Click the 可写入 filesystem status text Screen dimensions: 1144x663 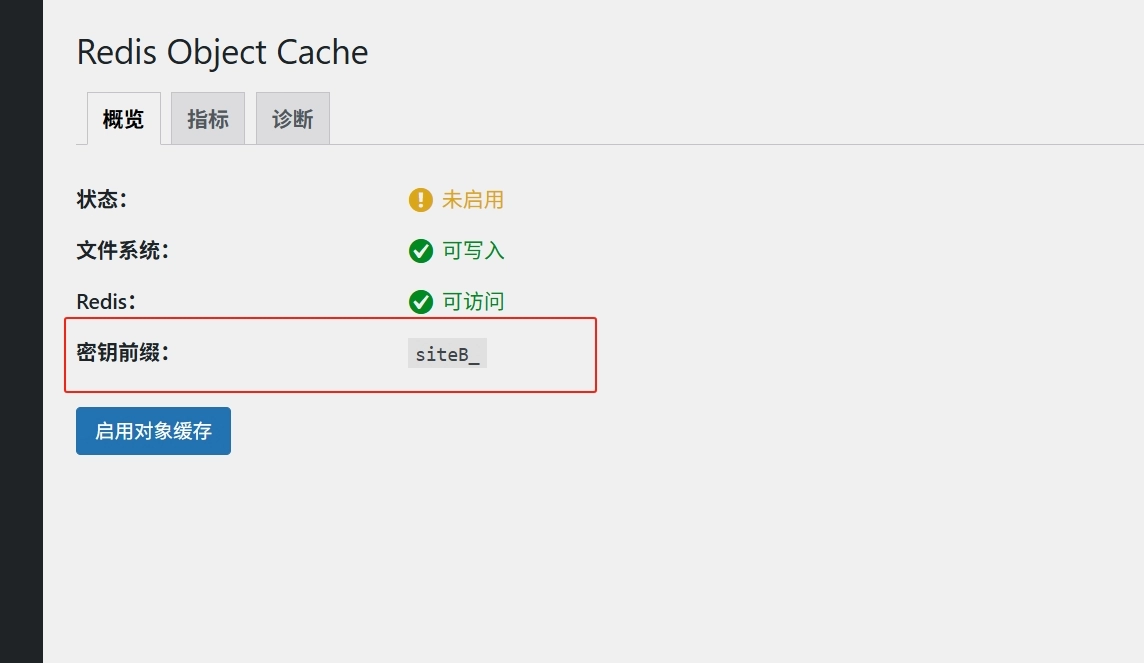473,251
